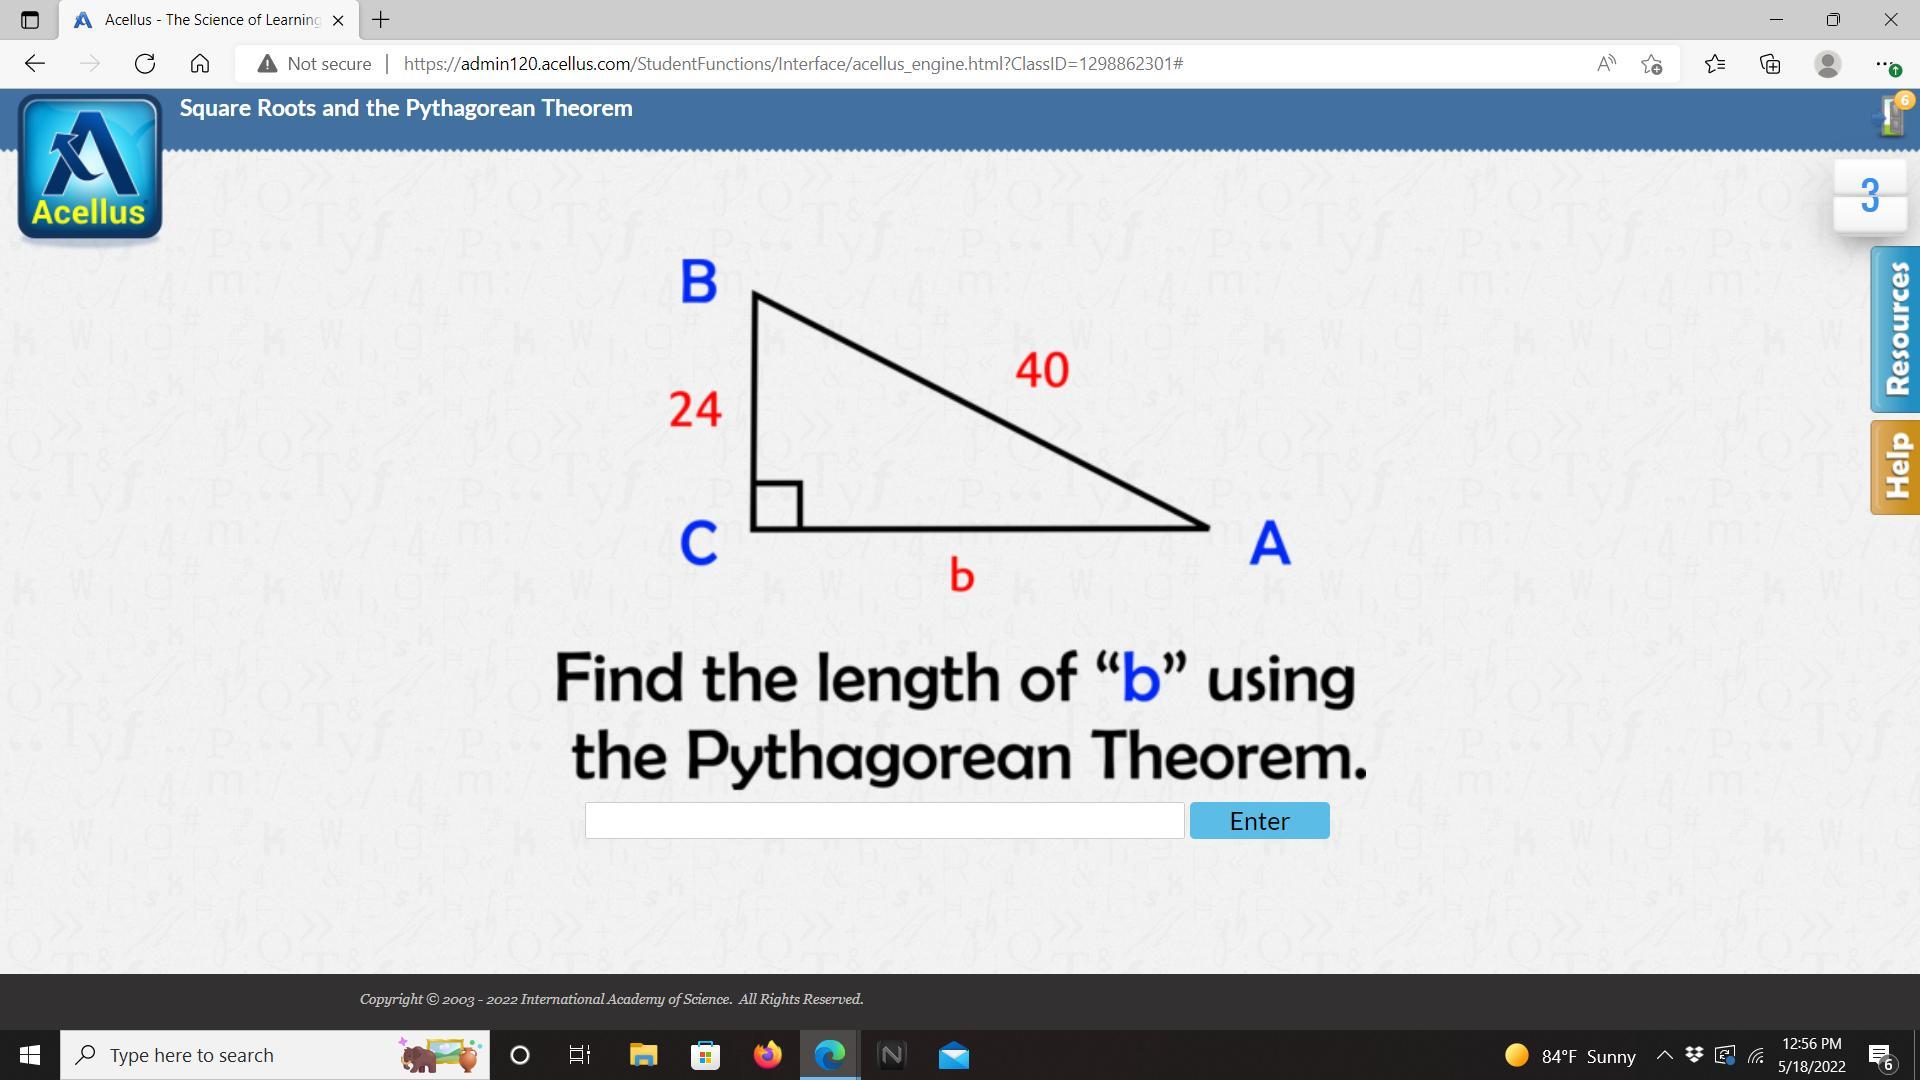Click the browser profile avatar
Screen dimensions: 1920x1080
pyautogui.click(x=1827, y=64)
